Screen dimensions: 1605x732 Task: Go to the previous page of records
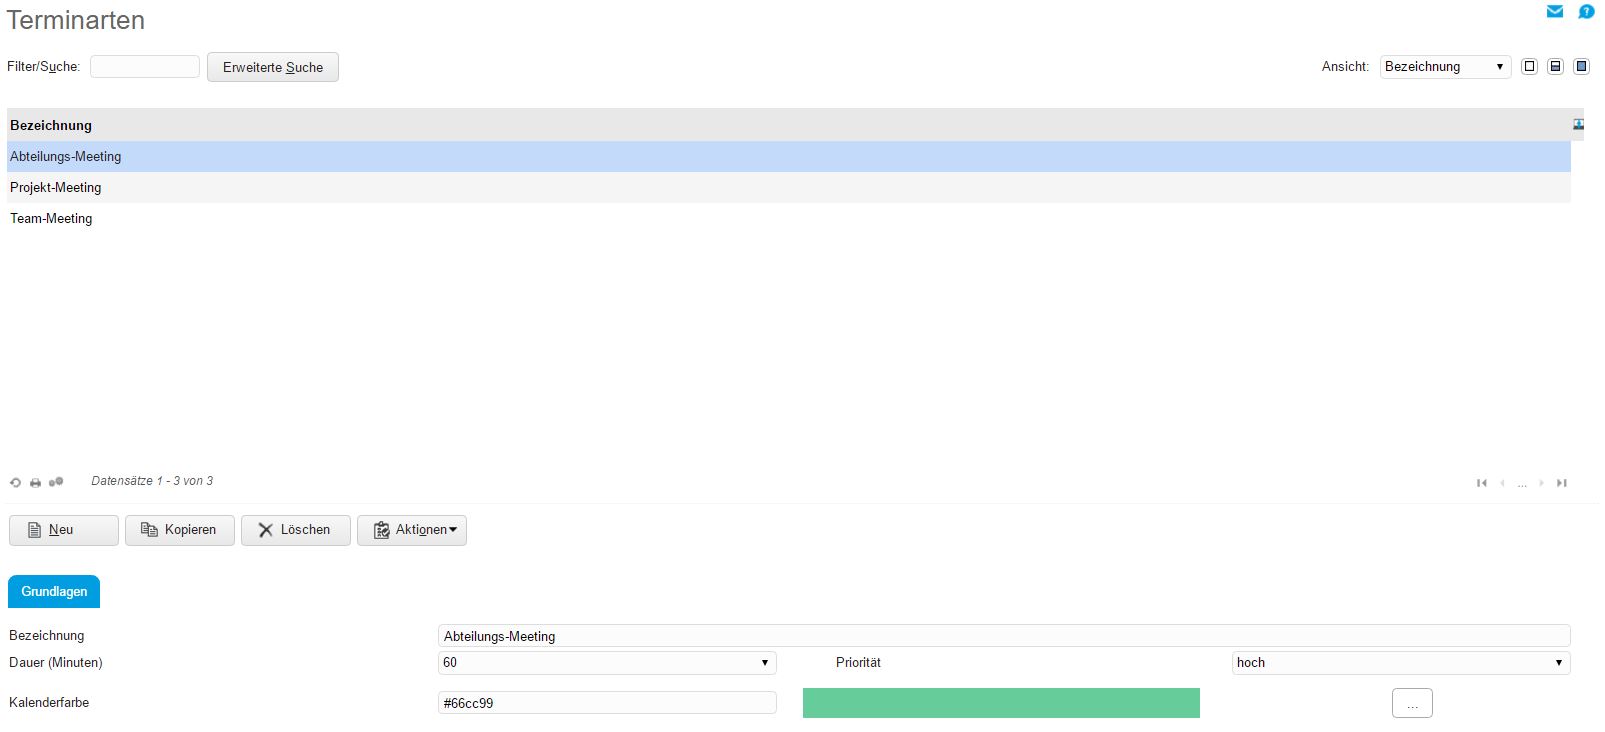[x=1502, y=483]
